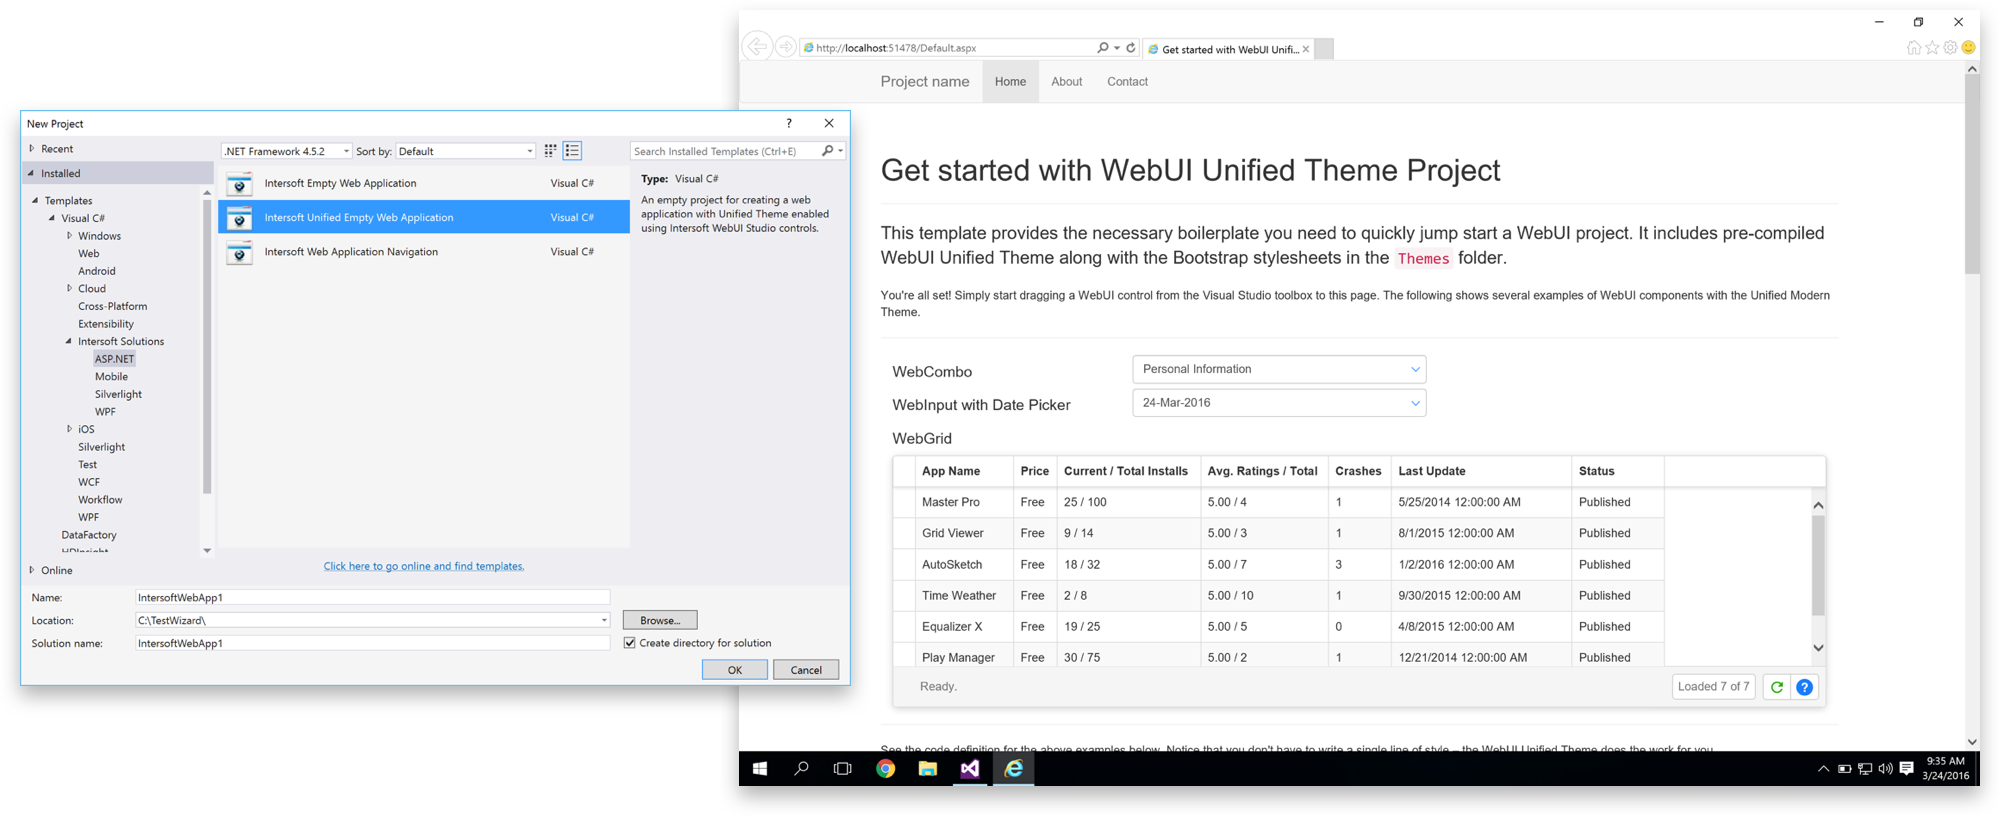Viewport: 2000px width, 816px height.
Task: Switch to the list view icon in New Project
Action: (x=572, y=151)
